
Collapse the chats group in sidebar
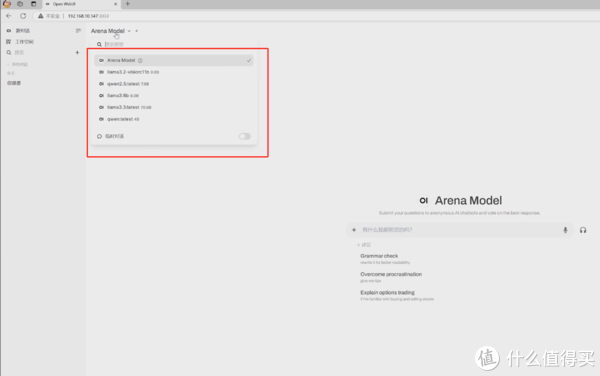click(x=17, y=64)
